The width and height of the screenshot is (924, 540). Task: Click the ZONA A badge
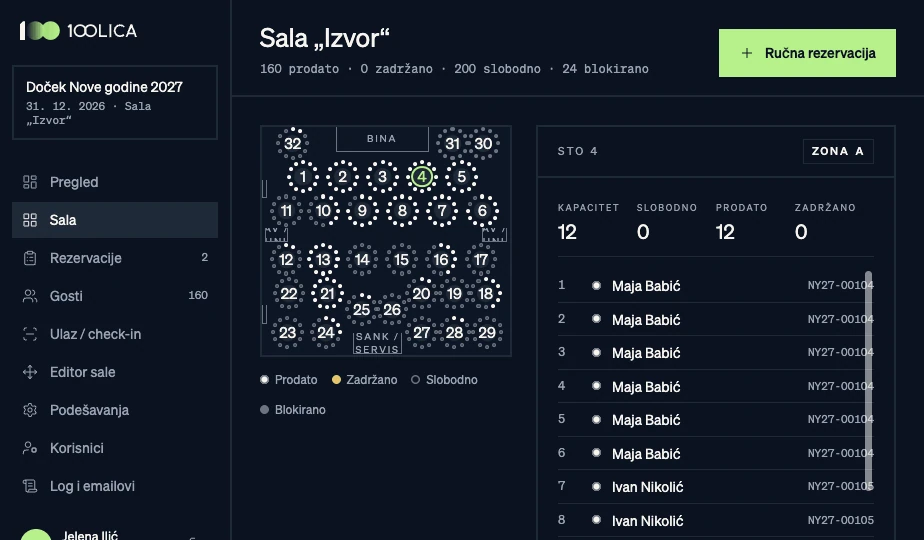click(x=838, y=152)
